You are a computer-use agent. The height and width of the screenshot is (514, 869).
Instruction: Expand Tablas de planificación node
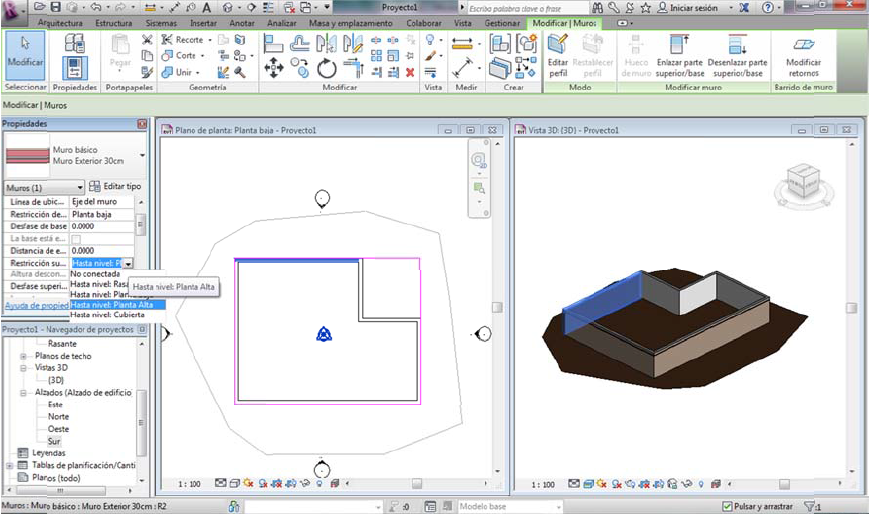coord(9,466)
